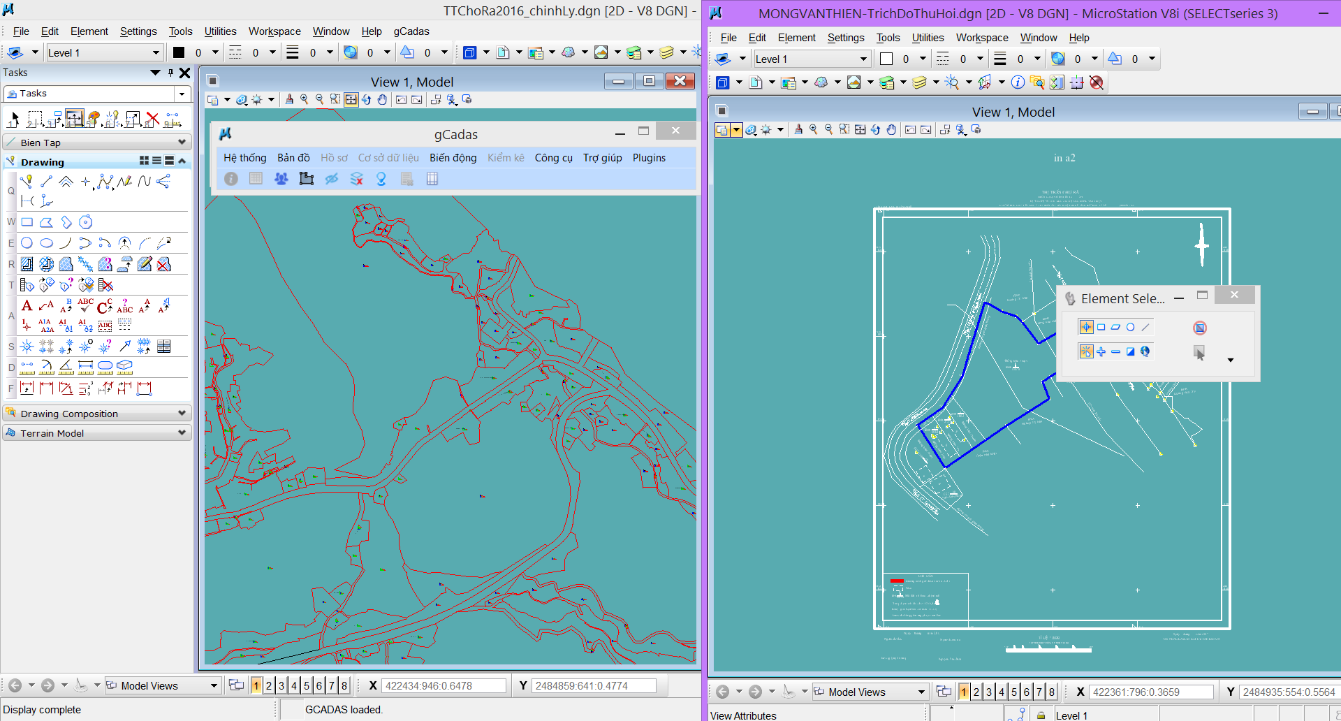This screenshot has height=721, width=1341.
Task: Expand the Drawing Composition task group
Action: (182, 414)
